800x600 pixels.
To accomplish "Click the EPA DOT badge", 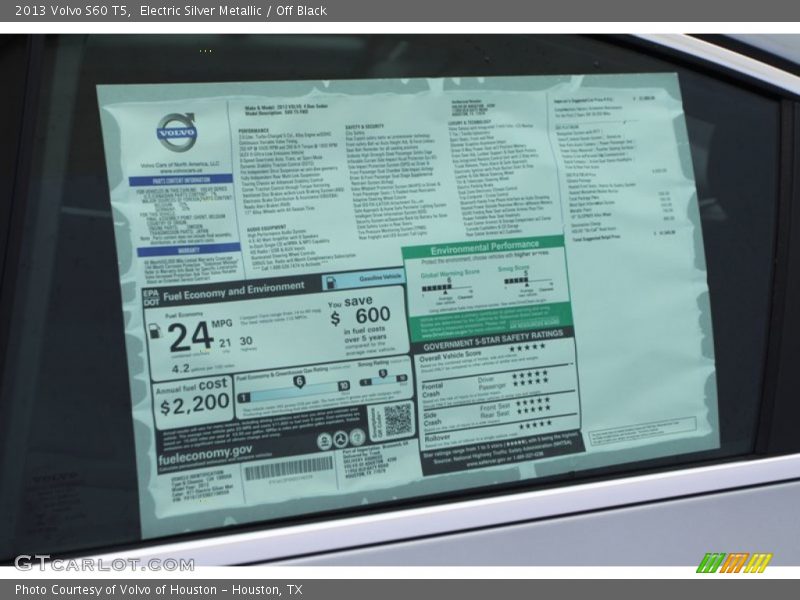I will (151, 298).
